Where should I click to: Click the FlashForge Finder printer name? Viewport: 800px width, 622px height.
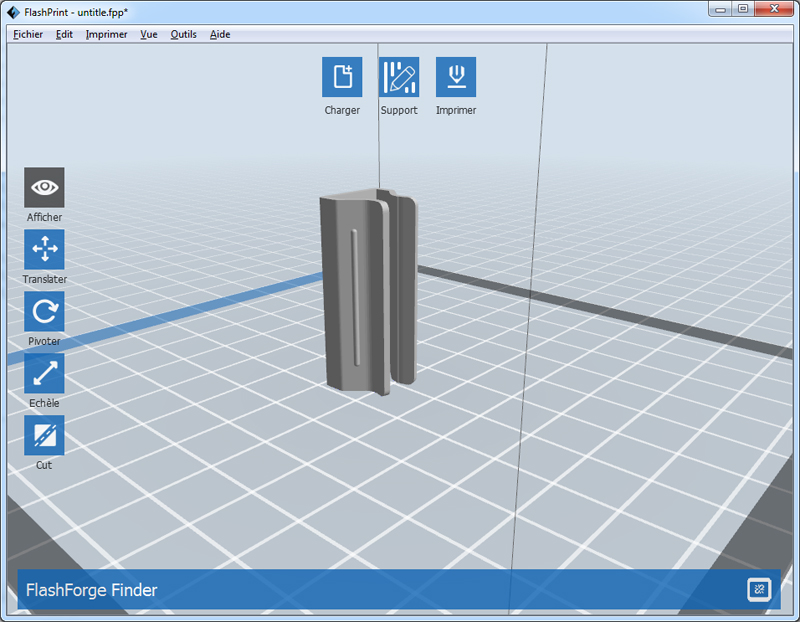pyautogui.click(x=92, y=590)
